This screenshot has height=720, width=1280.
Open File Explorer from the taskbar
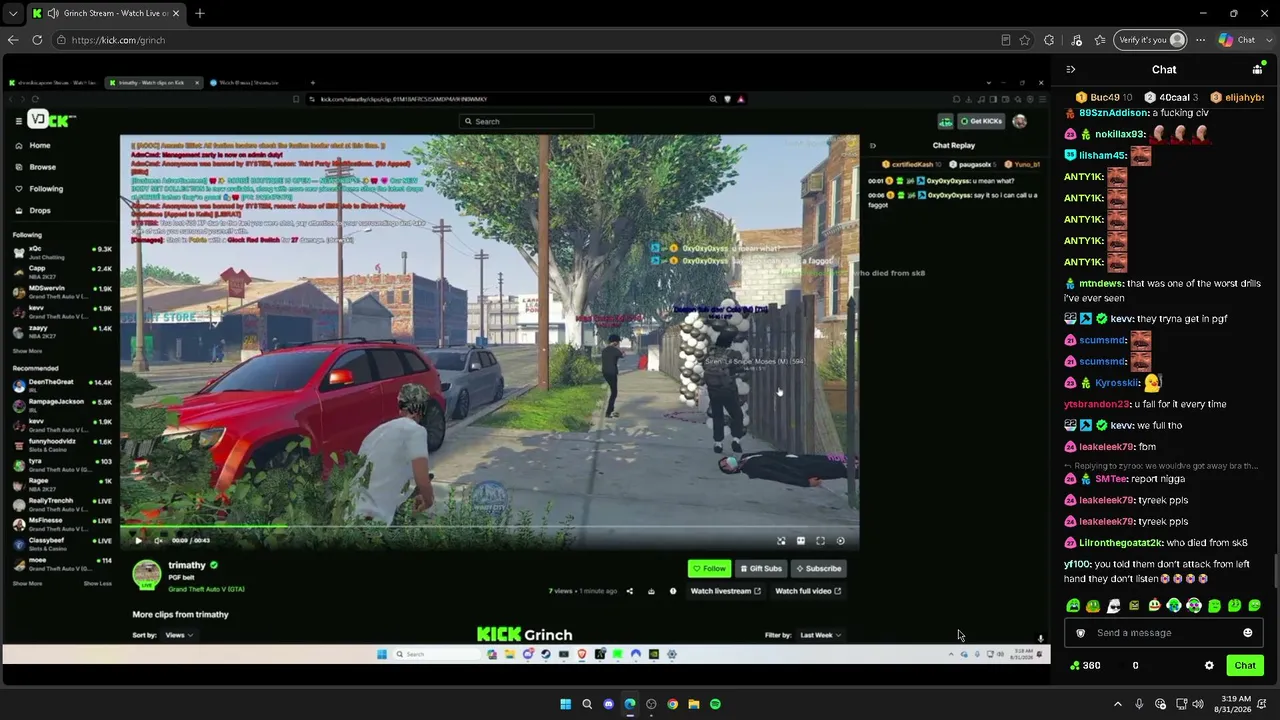tap(694, 704)
